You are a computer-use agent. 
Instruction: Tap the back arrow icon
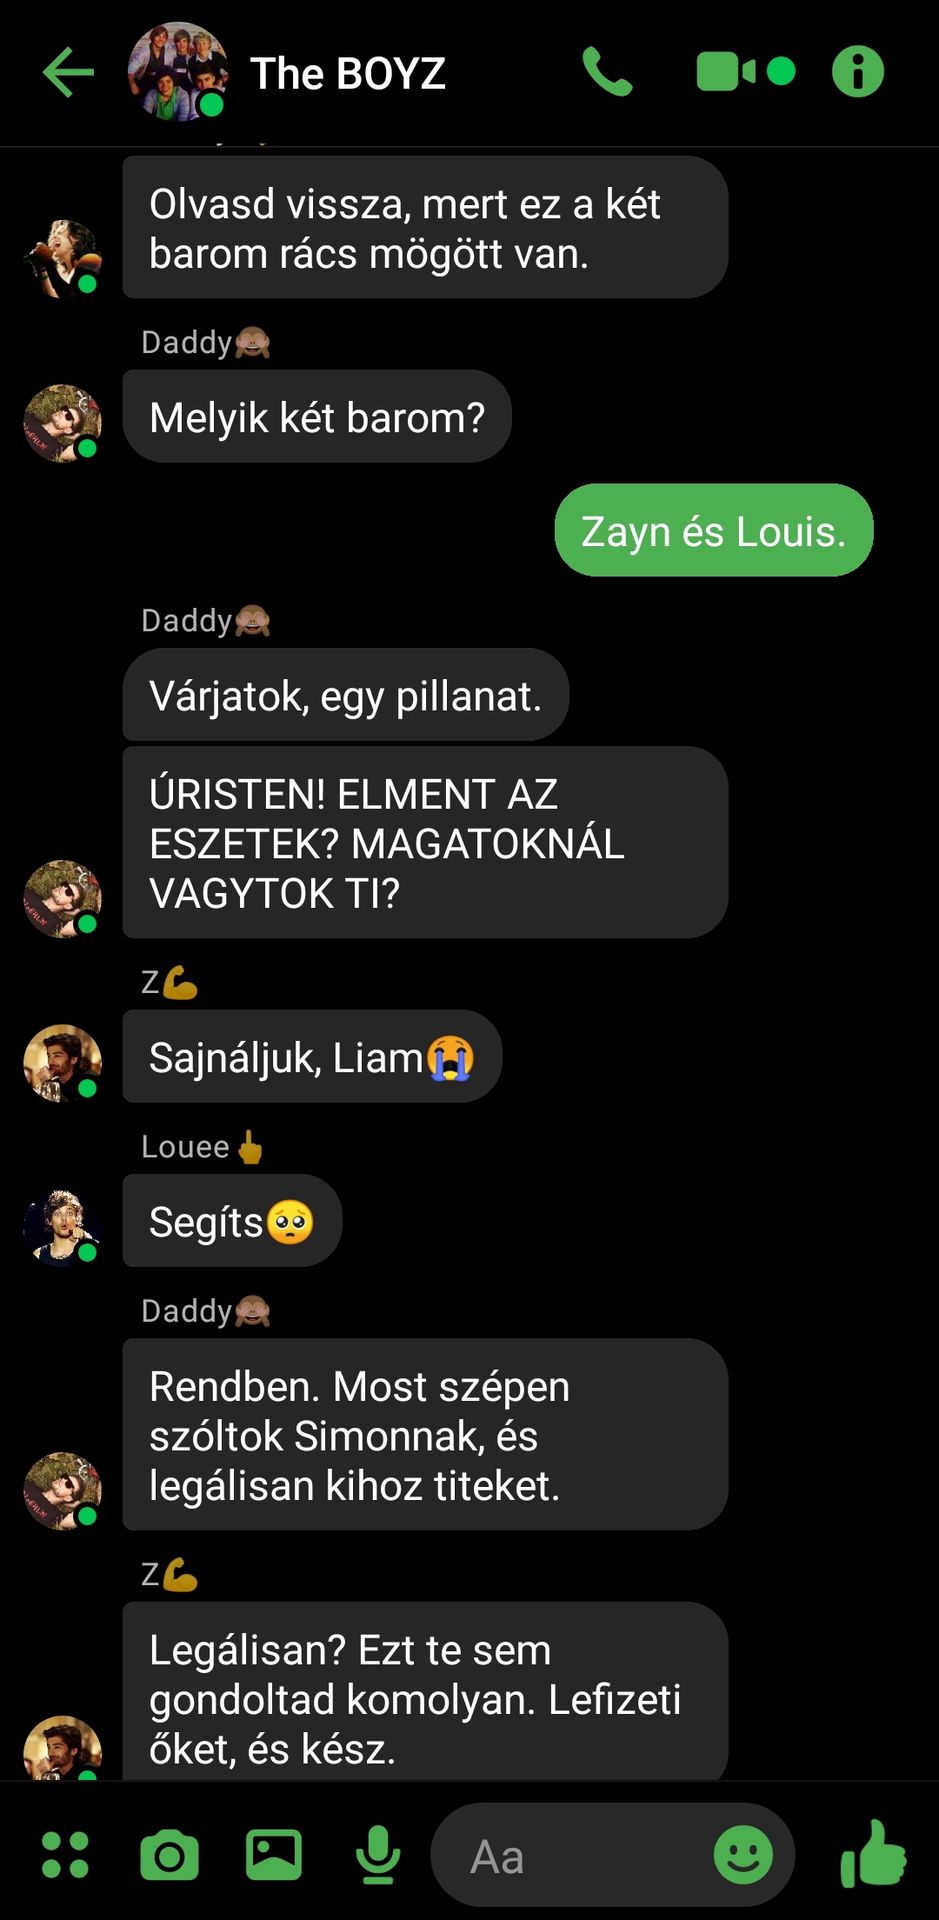tap(68, 72)
